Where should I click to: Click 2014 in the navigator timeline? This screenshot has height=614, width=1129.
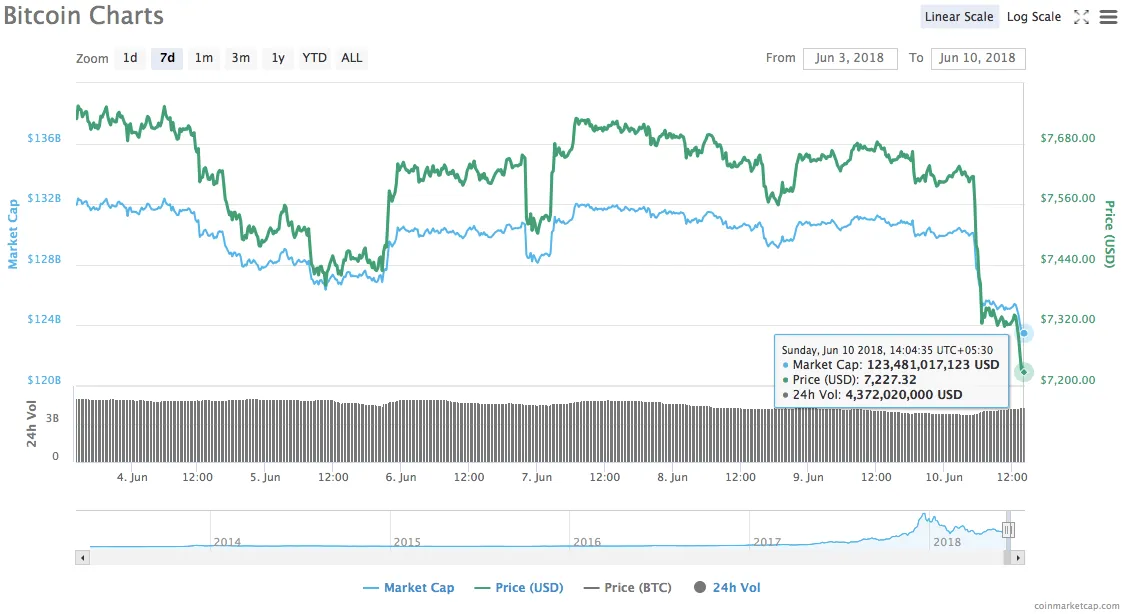[227, 542]
